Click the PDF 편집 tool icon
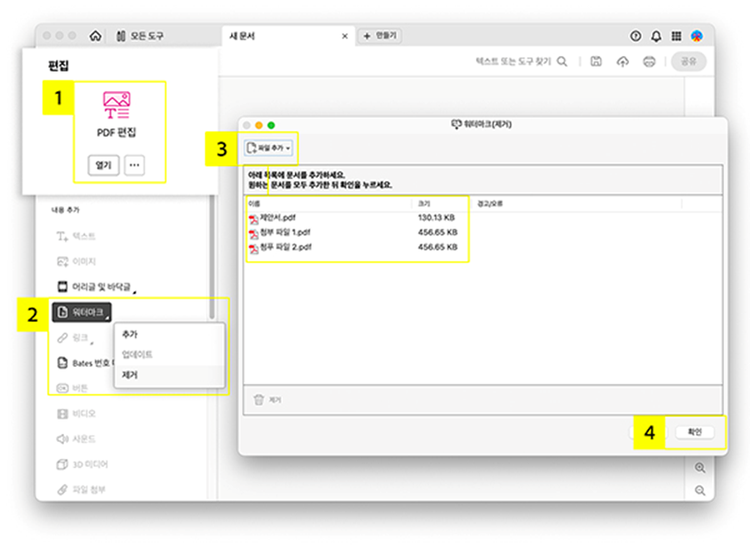 coord(116,105)
